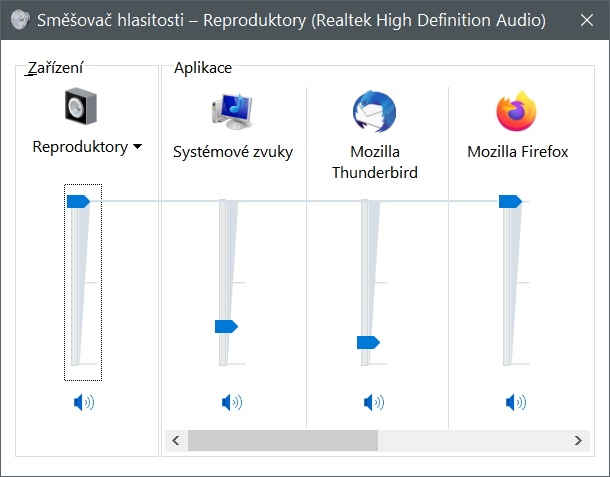The width and height of the screenshot is (610, 477).
Task: Click the Mozilla Thunderbird volume slider thumb
Action: (x=368, y=342)
